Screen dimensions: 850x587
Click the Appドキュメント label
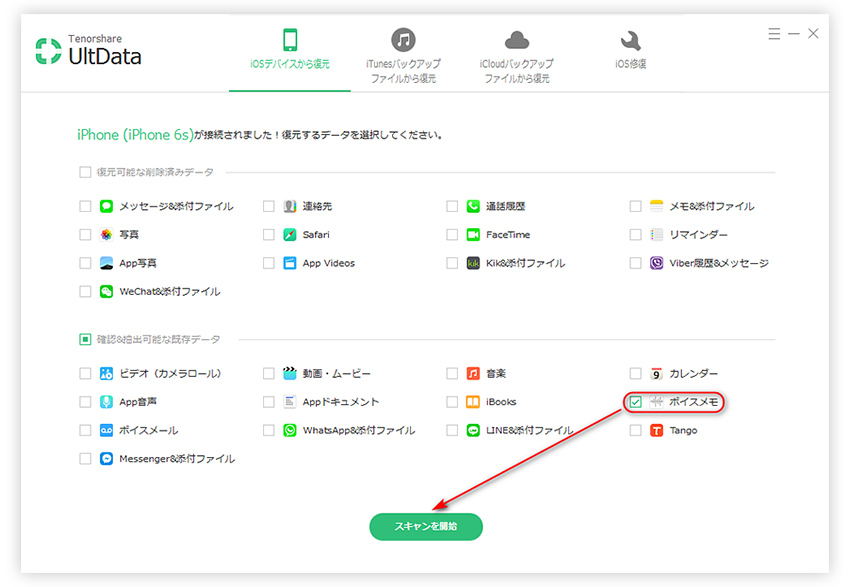tap(340, 402)
